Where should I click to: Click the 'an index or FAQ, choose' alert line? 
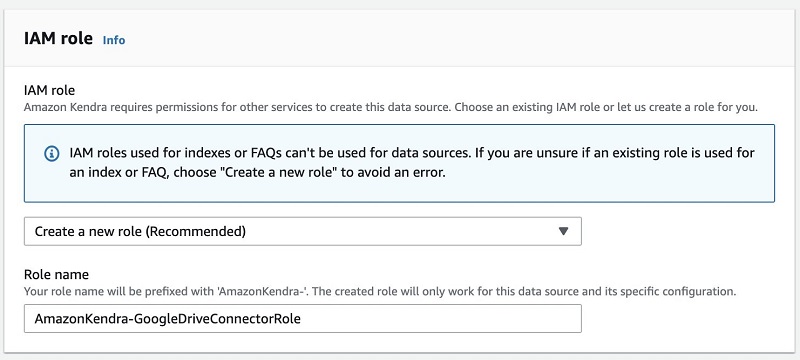(x=258, y=173)
